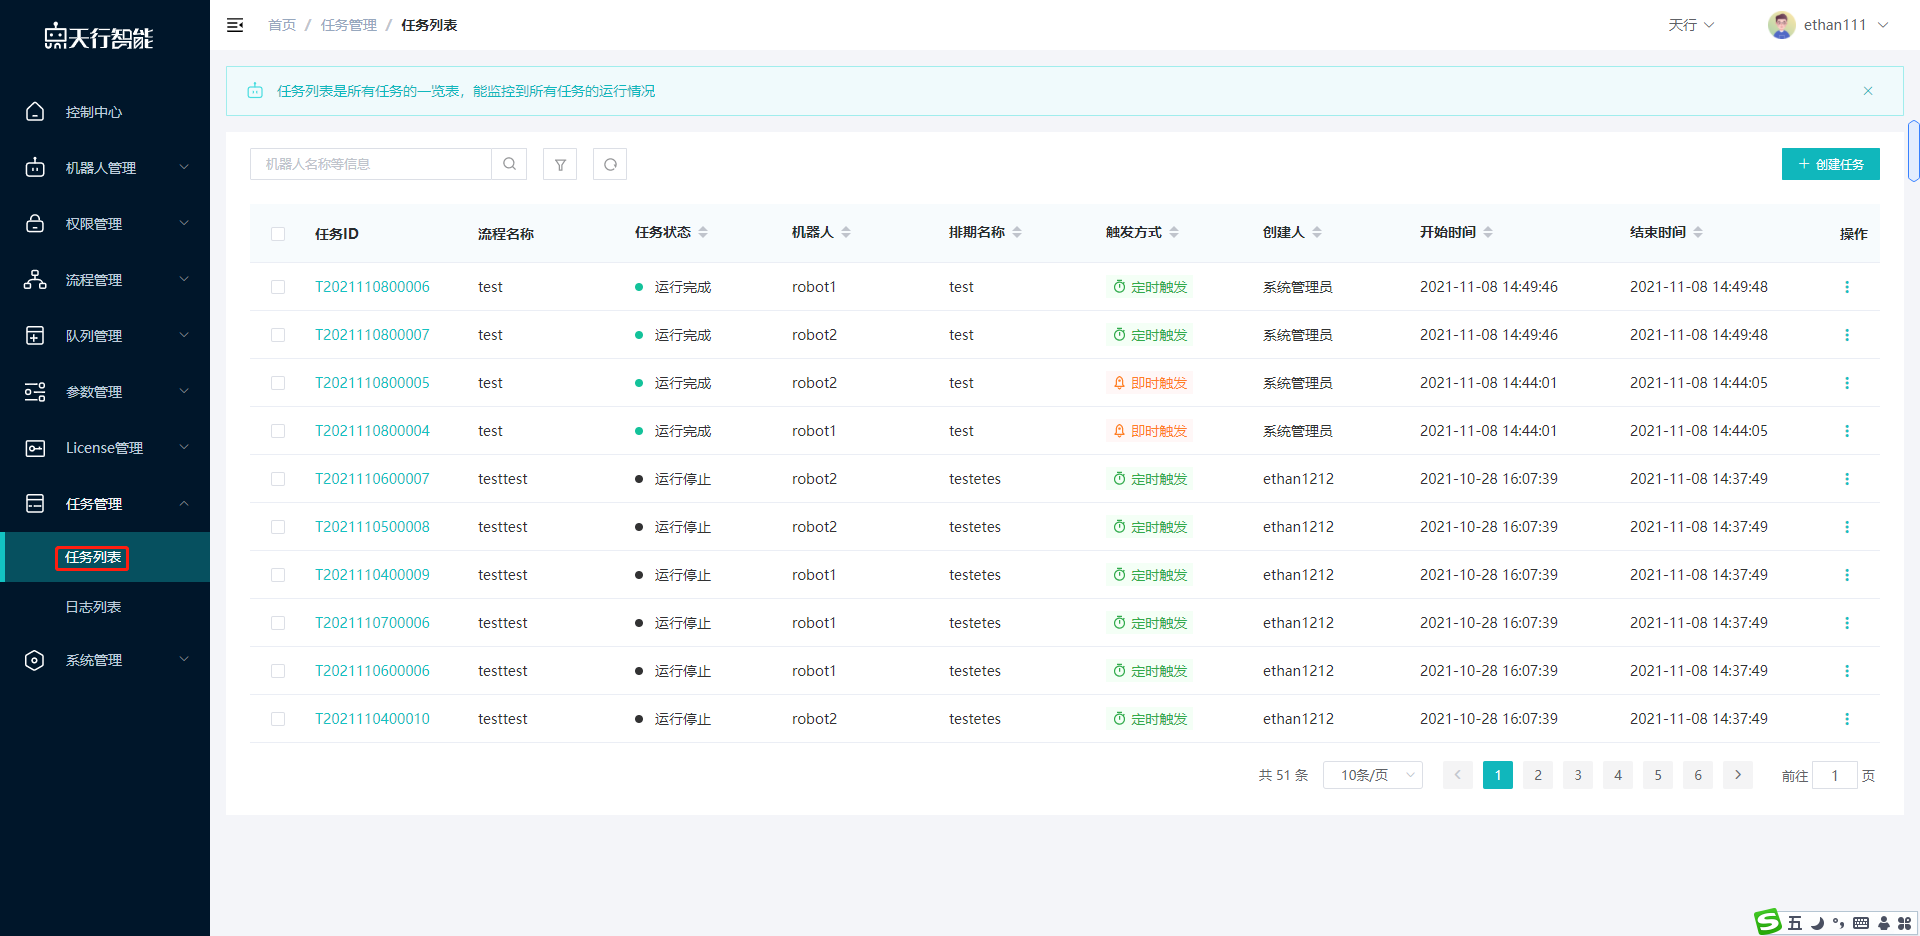Click the page vertical scrollbar thumb
The image size is (1920, 936).
coord(1913,151)
